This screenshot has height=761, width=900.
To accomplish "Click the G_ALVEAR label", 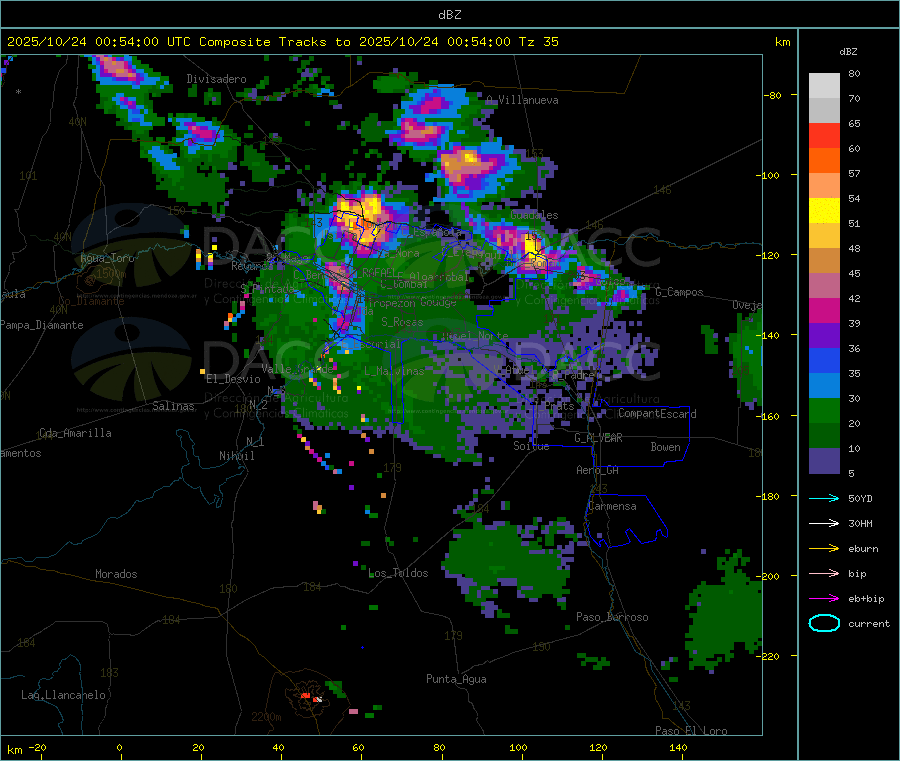I will (598, 438).
